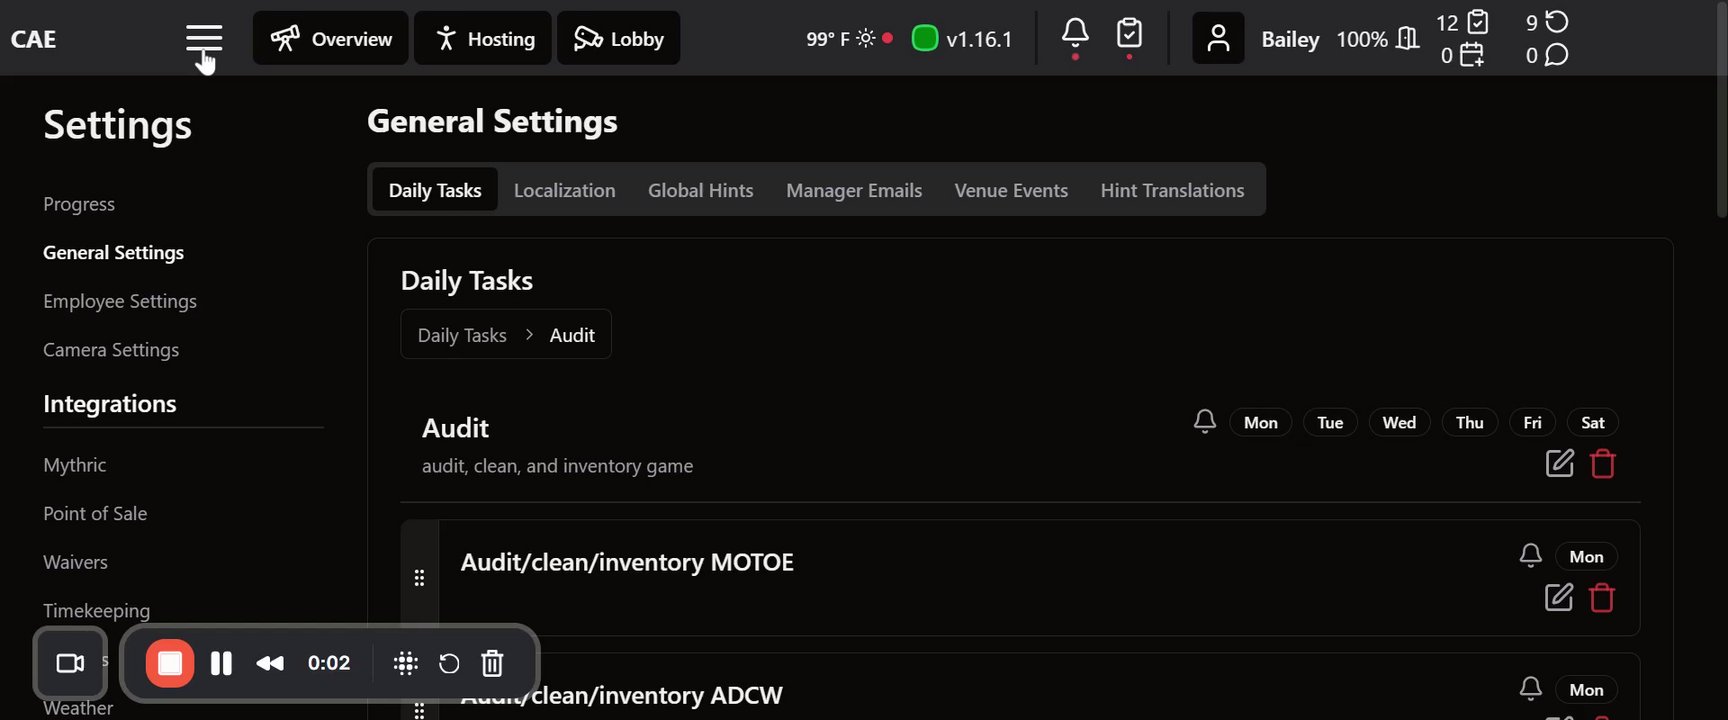The image size is (1728, 720).
Task: Open the clipboard checklist icon in header
Action: click(x=1129, y=34)
